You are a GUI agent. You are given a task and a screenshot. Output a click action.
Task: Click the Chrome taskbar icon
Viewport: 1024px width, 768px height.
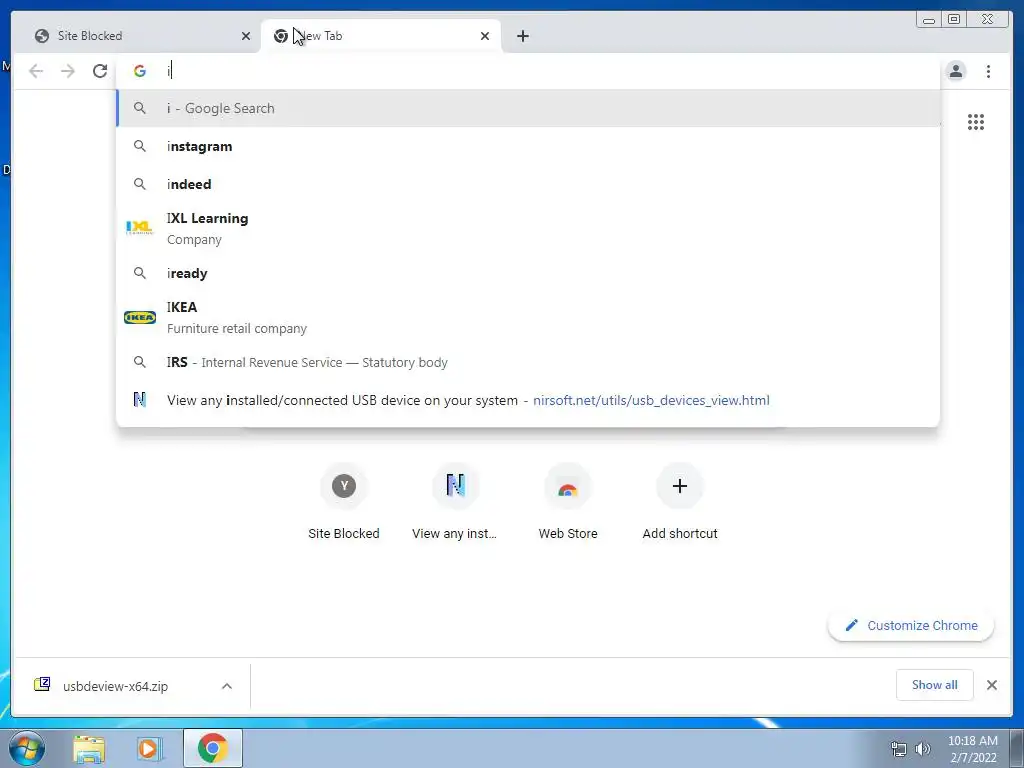(x=213, y=748)
